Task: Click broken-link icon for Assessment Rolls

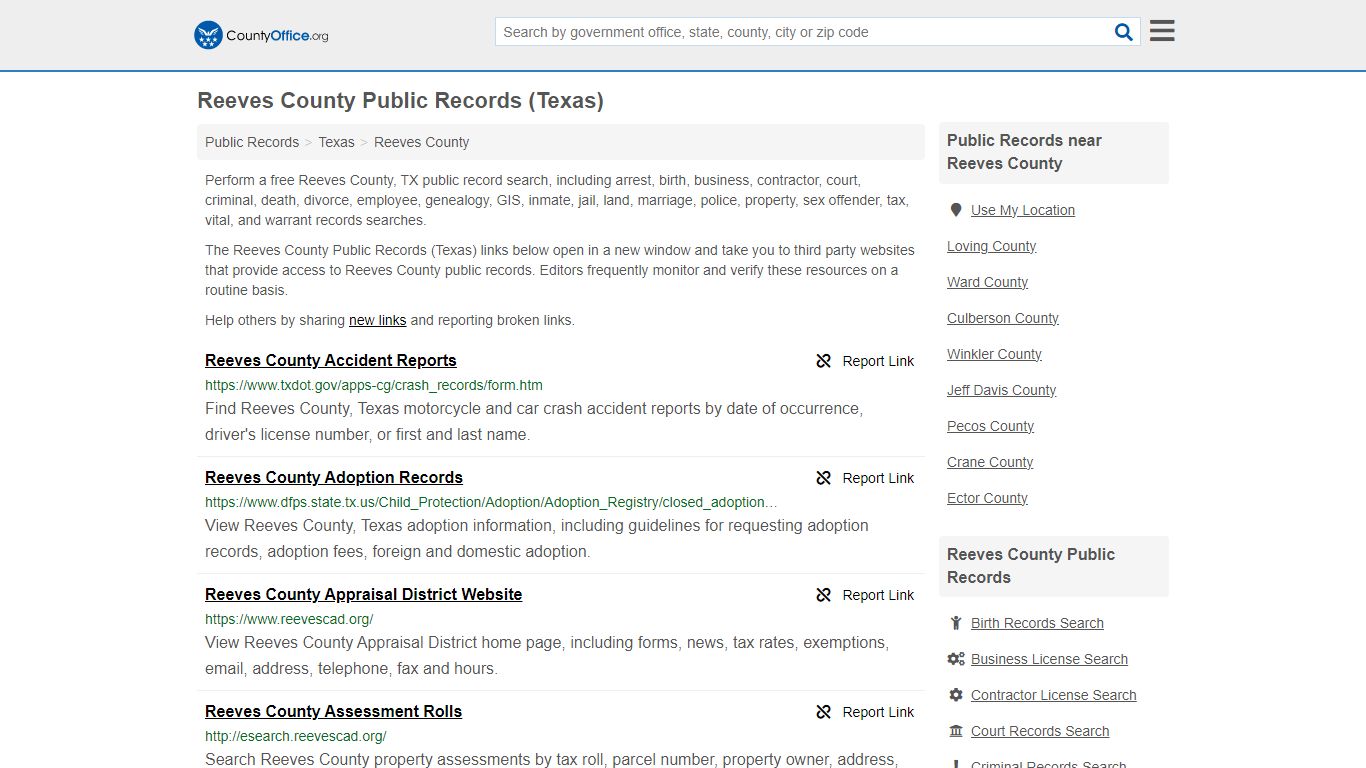Action: [824, 712]
